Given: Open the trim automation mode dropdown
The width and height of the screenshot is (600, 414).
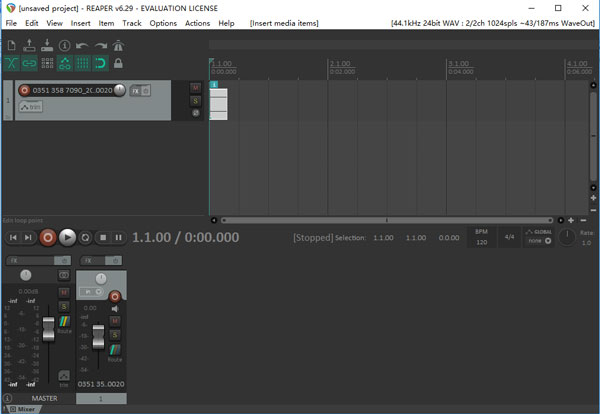Looking at the screenshot, I should (x=36, y=105).
